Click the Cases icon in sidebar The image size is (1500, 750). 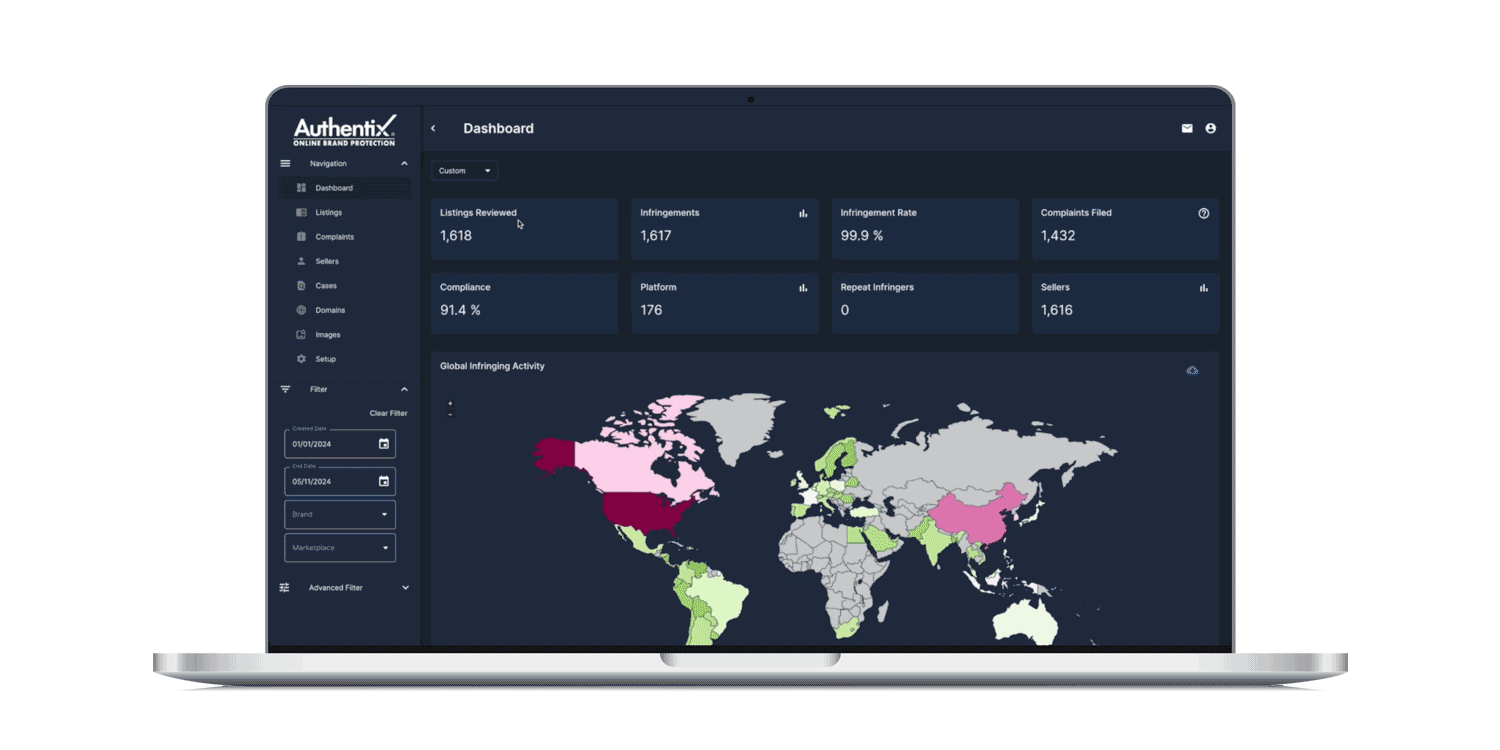coord(301,286)
